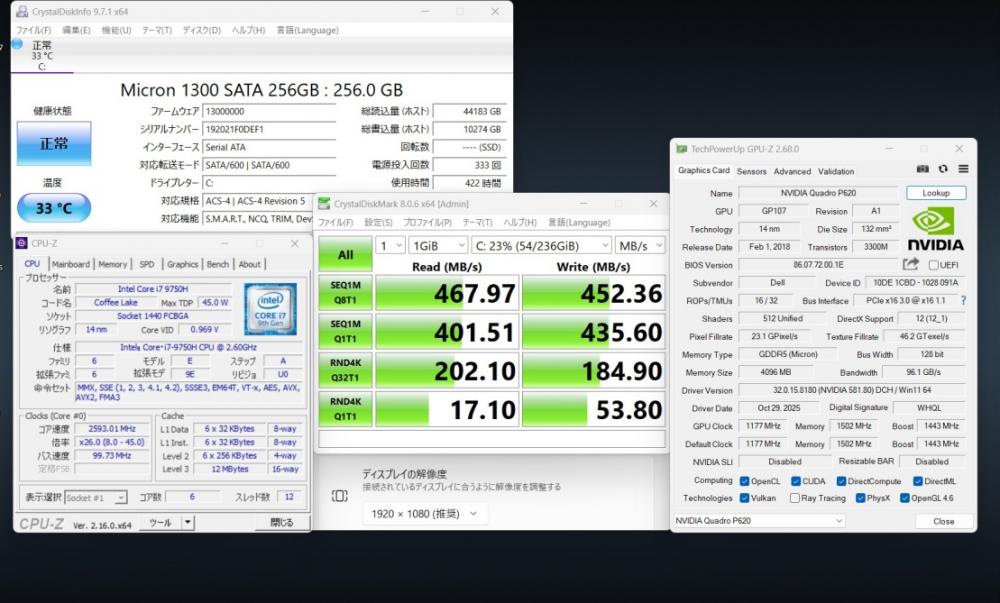Click NVIDIA logo in GPU-Z
Image resolution: width=1000 pixels, height=603 pixels.
point(936,229)
